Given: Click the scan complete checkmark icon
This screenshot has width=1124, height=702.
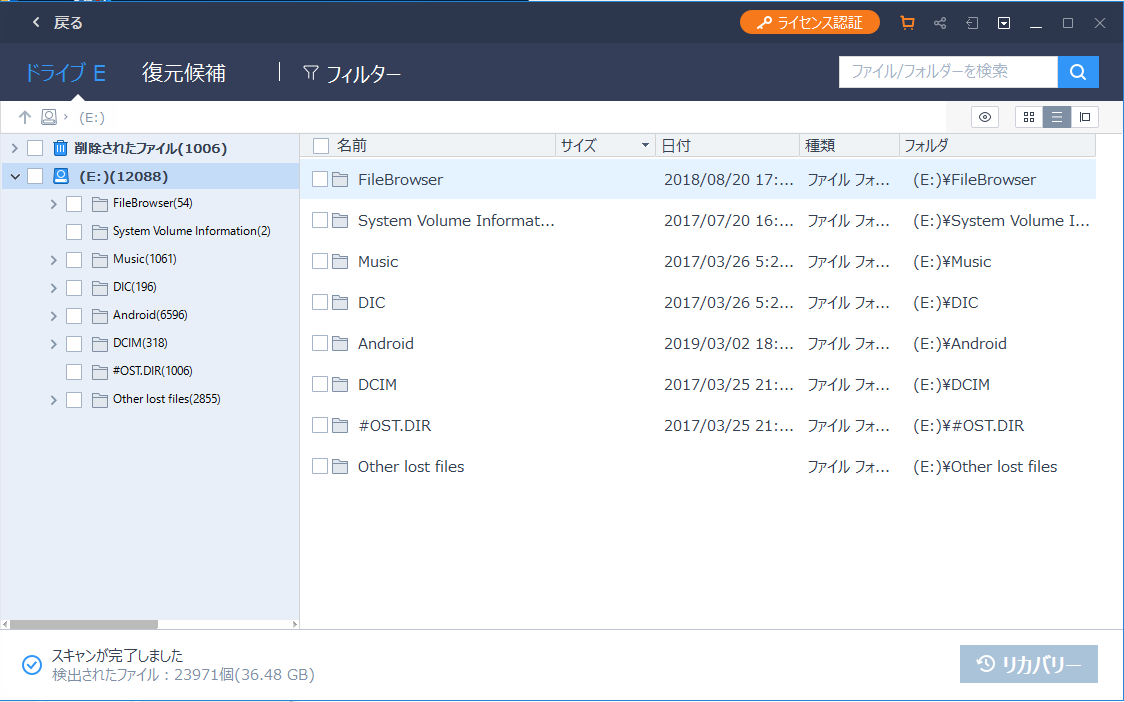Looking at the screenshot, I should (32, 665).
